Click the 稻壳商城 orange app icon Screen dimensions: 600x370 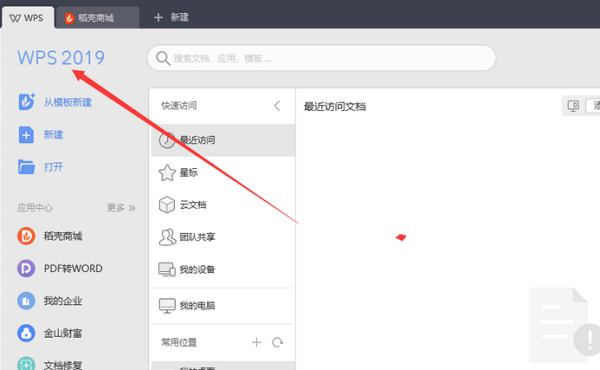pyautogui.click(x=26, y=236)
